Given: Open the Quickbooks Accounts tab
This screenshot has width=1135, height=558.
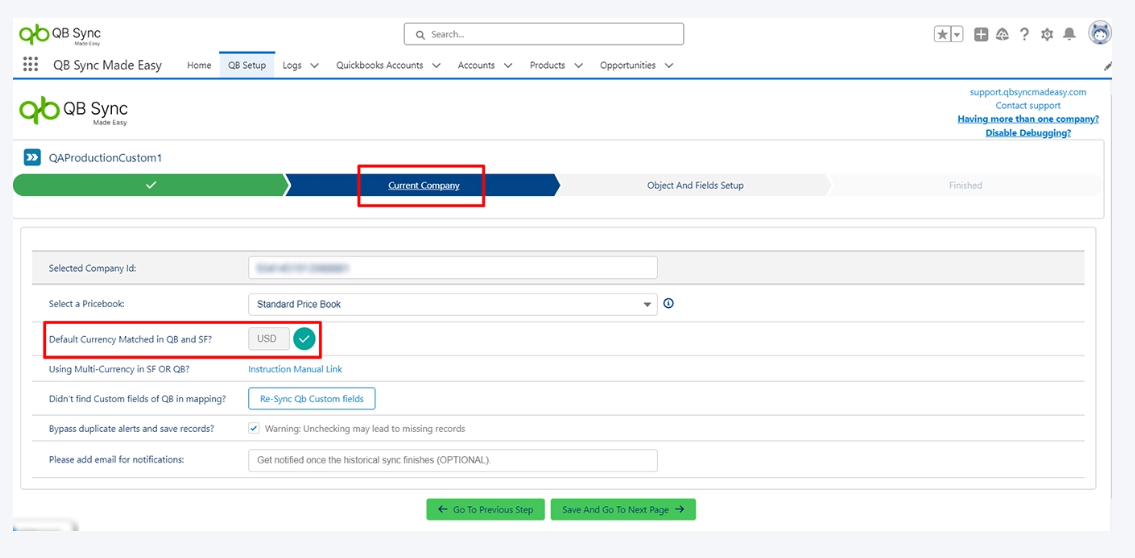Looking at the screenshot, I should click(x=379, y=65).
